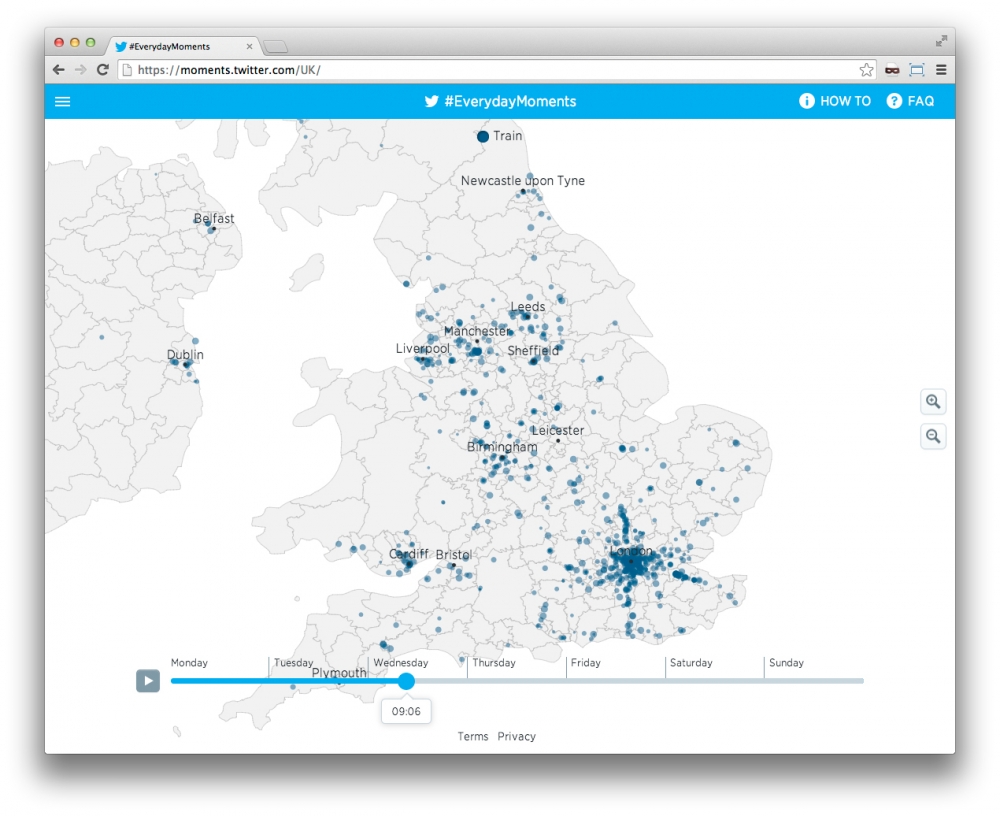Click the browser back arrow

click(59, 70)
